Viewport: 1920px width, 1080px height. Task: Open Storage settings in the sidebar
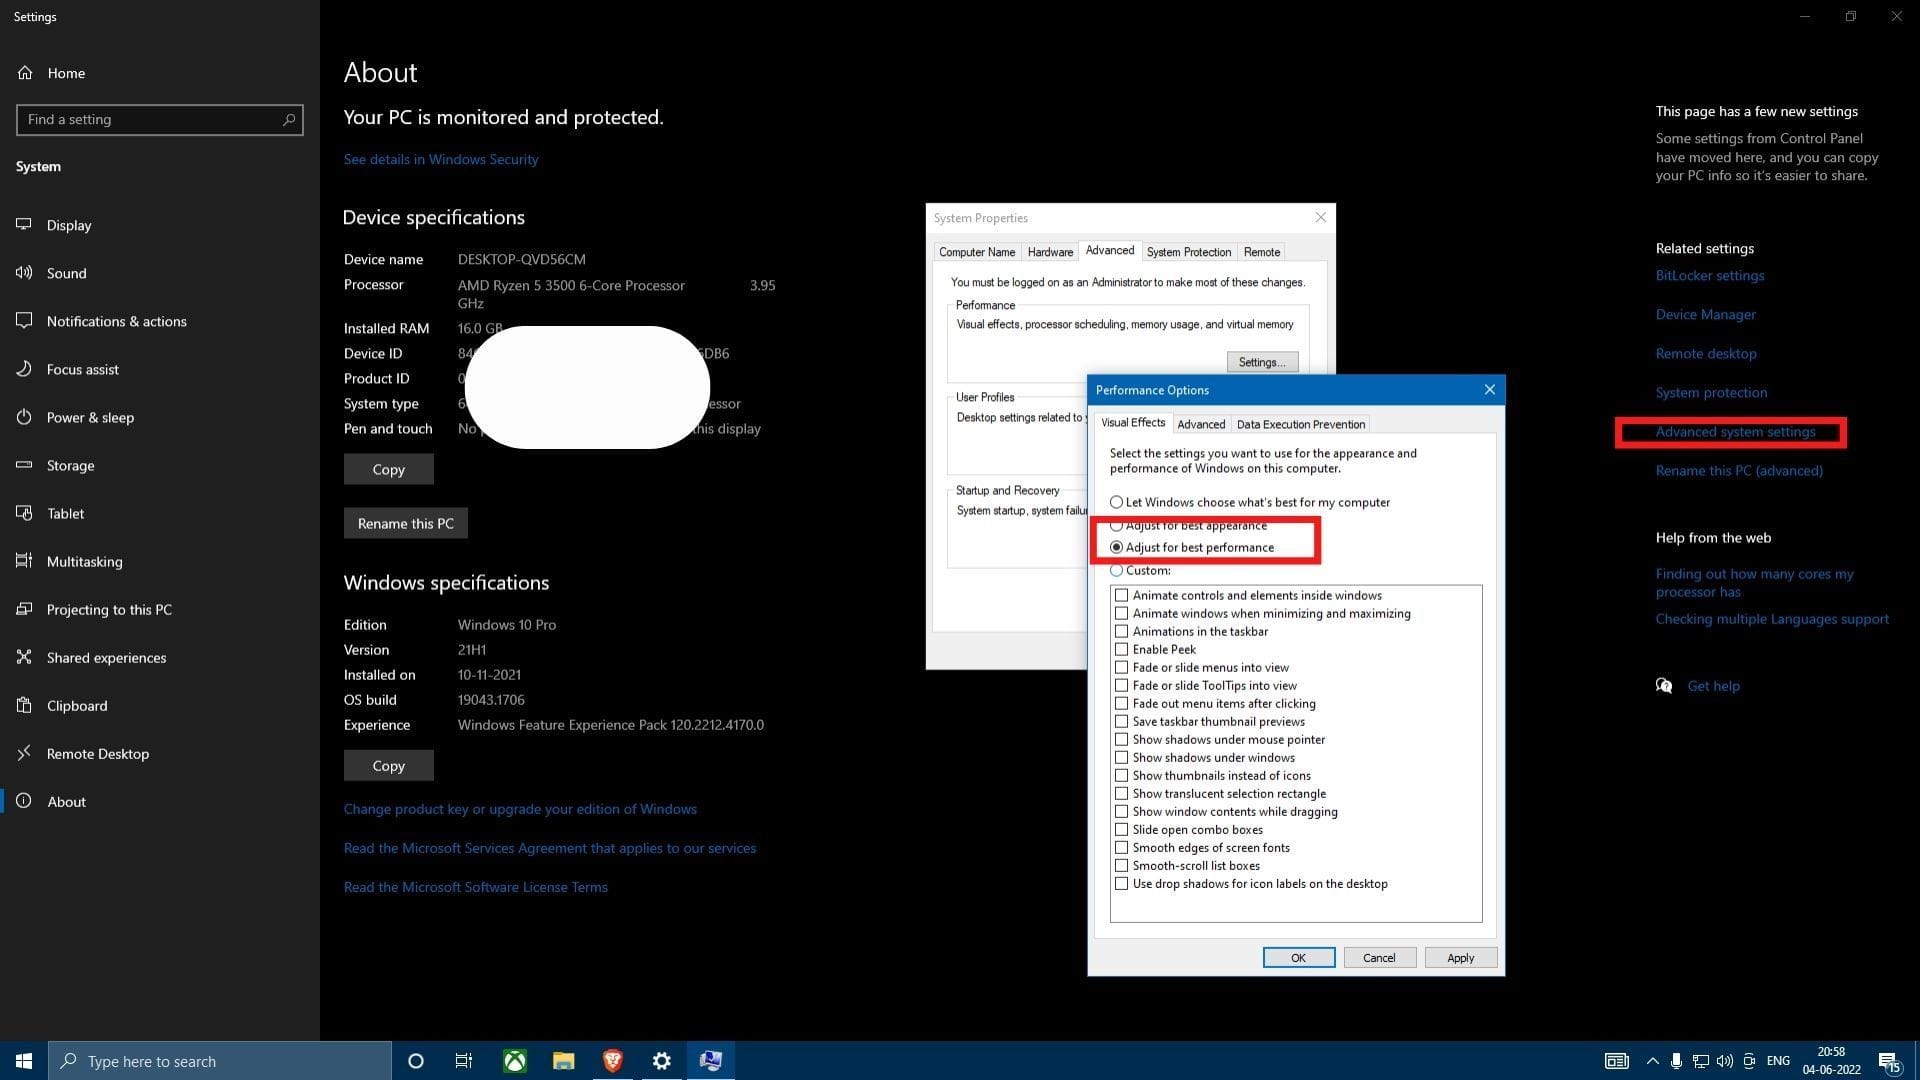(70, 465)
